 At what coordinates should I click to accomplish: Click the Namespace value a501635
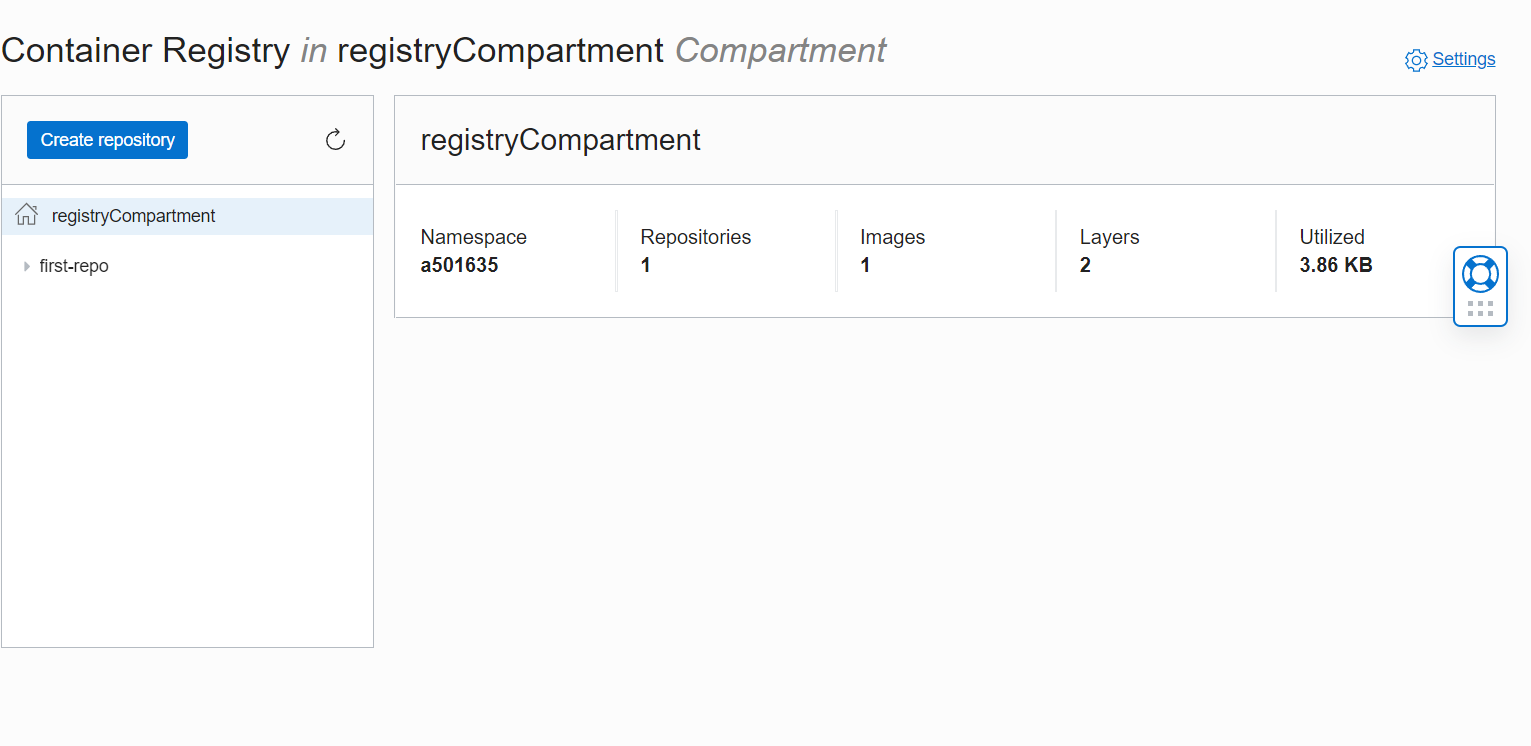click(x=460, y=265)
